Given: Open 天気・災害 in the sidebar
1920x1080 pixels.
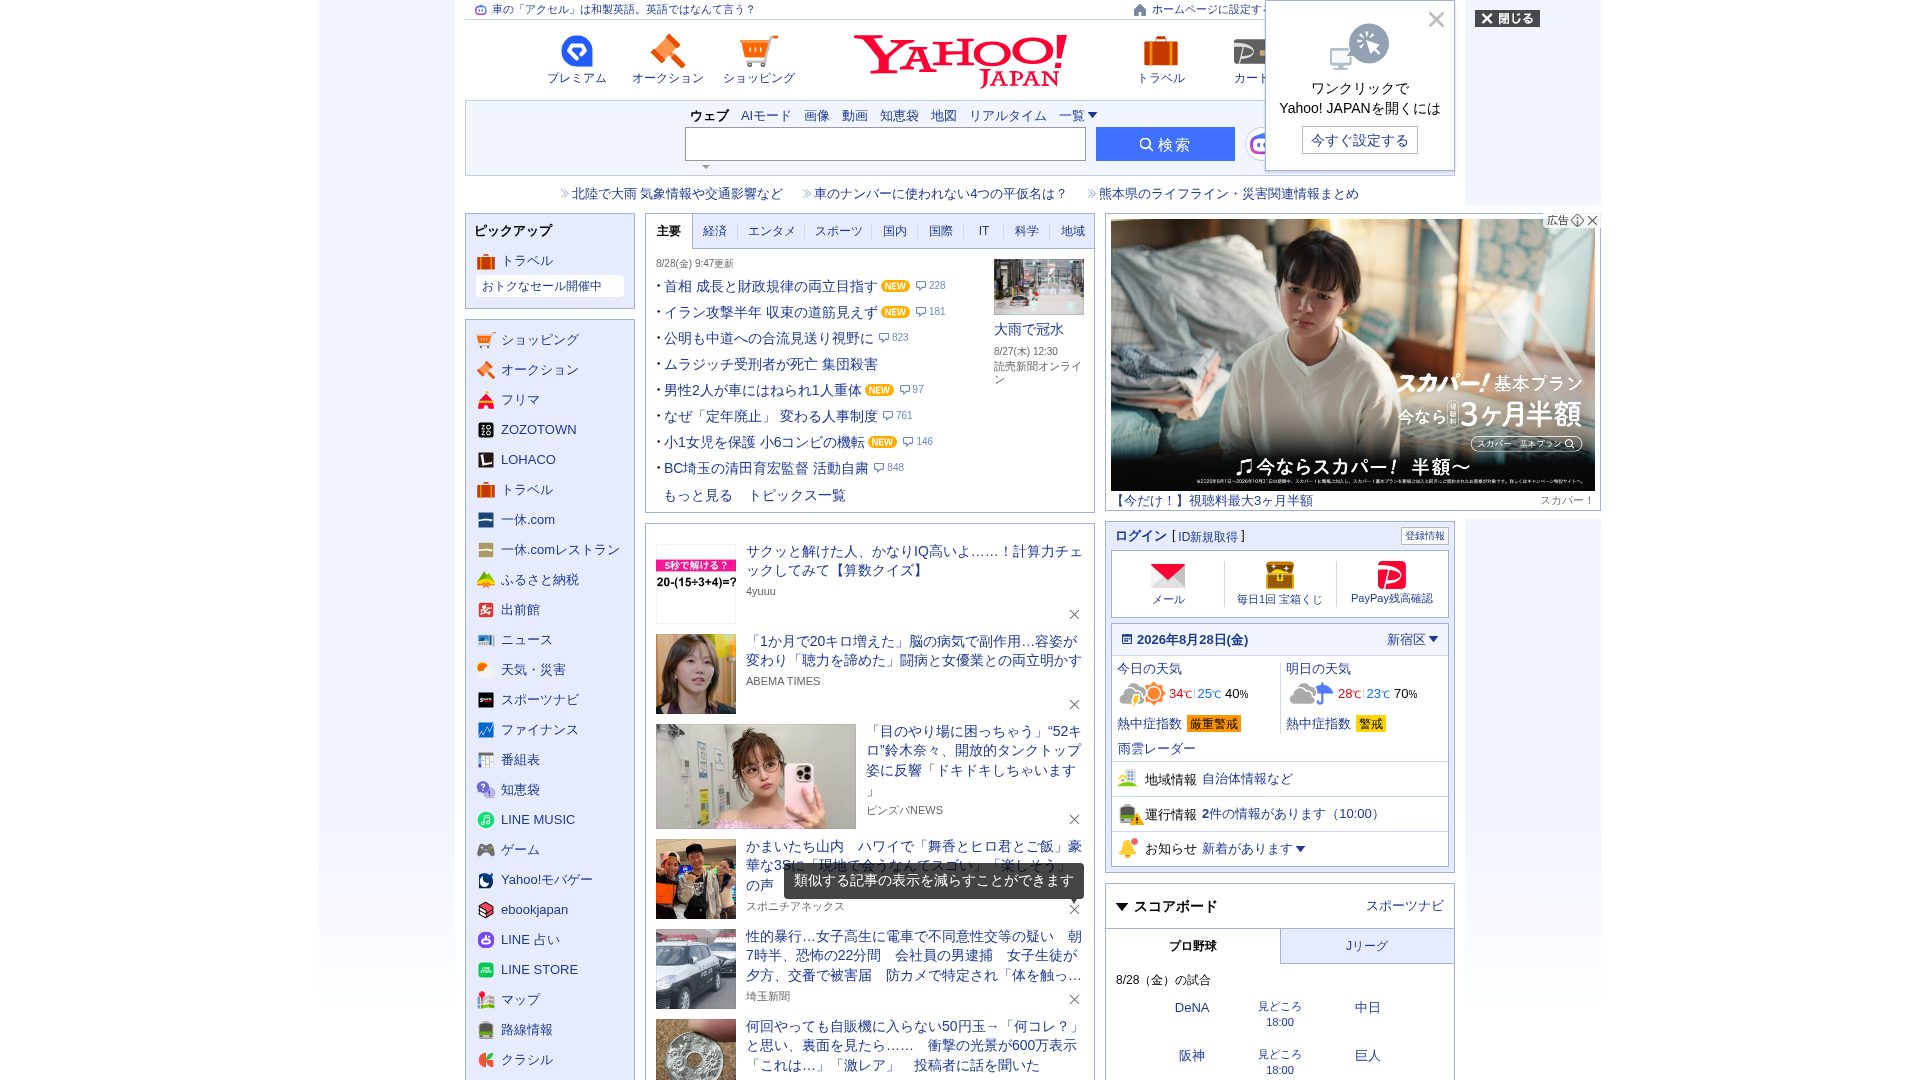Looking at the screenshot, I should tap(533, 670).
